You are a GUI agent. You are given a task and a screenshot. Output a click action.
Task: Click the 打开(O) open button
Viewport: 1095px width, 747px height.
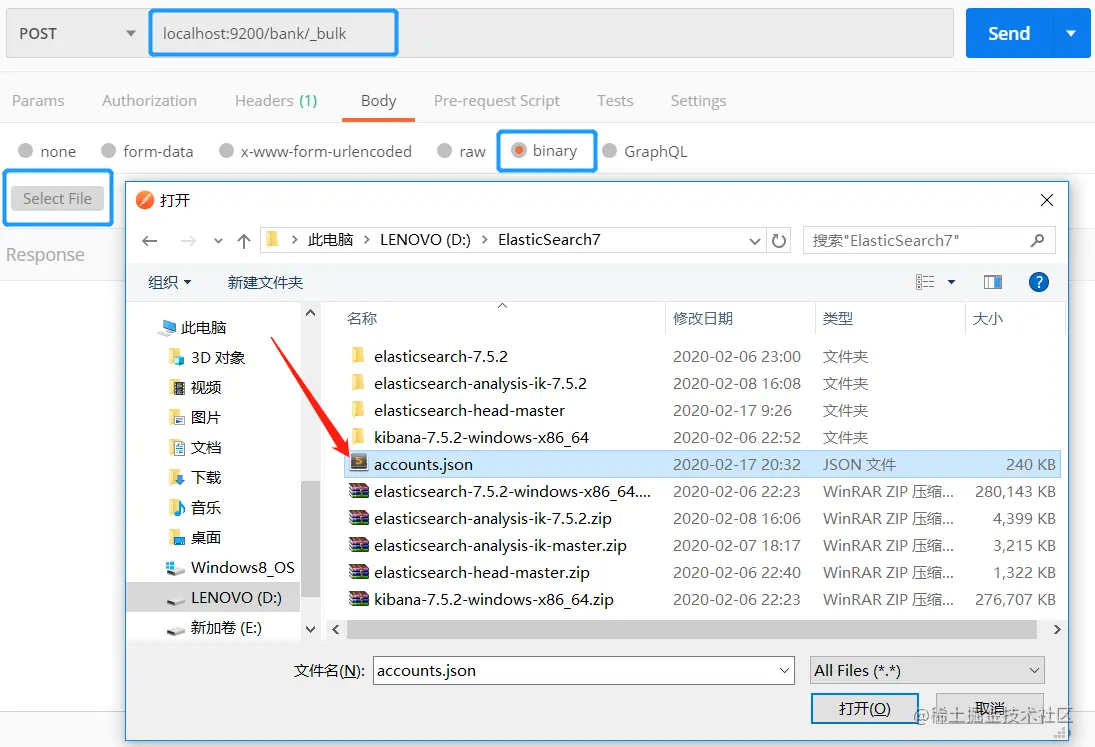(864, 708)
